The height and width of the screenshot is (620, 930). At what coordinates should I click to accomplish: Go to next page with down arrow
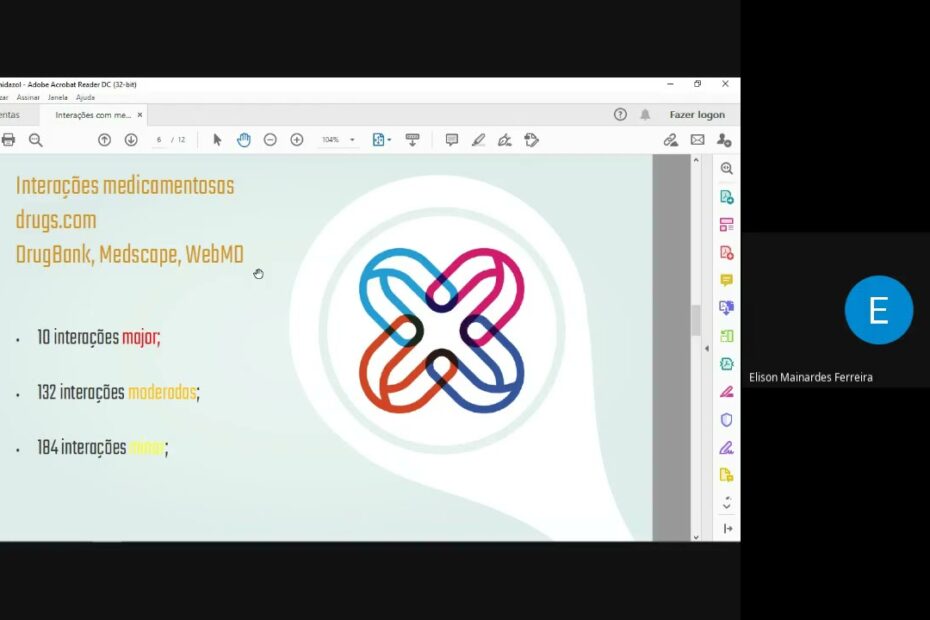point(131,140)
